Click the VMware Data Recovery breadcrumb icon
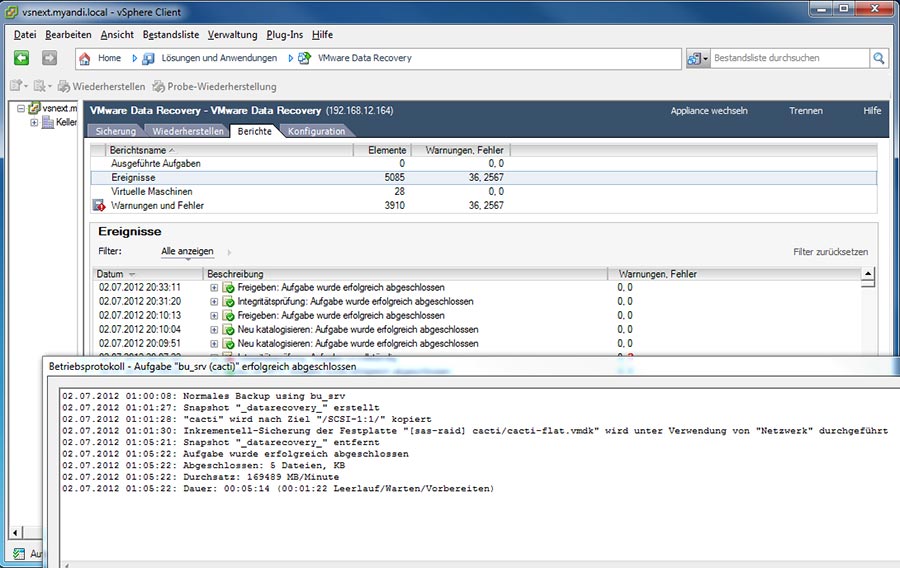The height and width of the screenshot is (568, 900). (304, 59)
